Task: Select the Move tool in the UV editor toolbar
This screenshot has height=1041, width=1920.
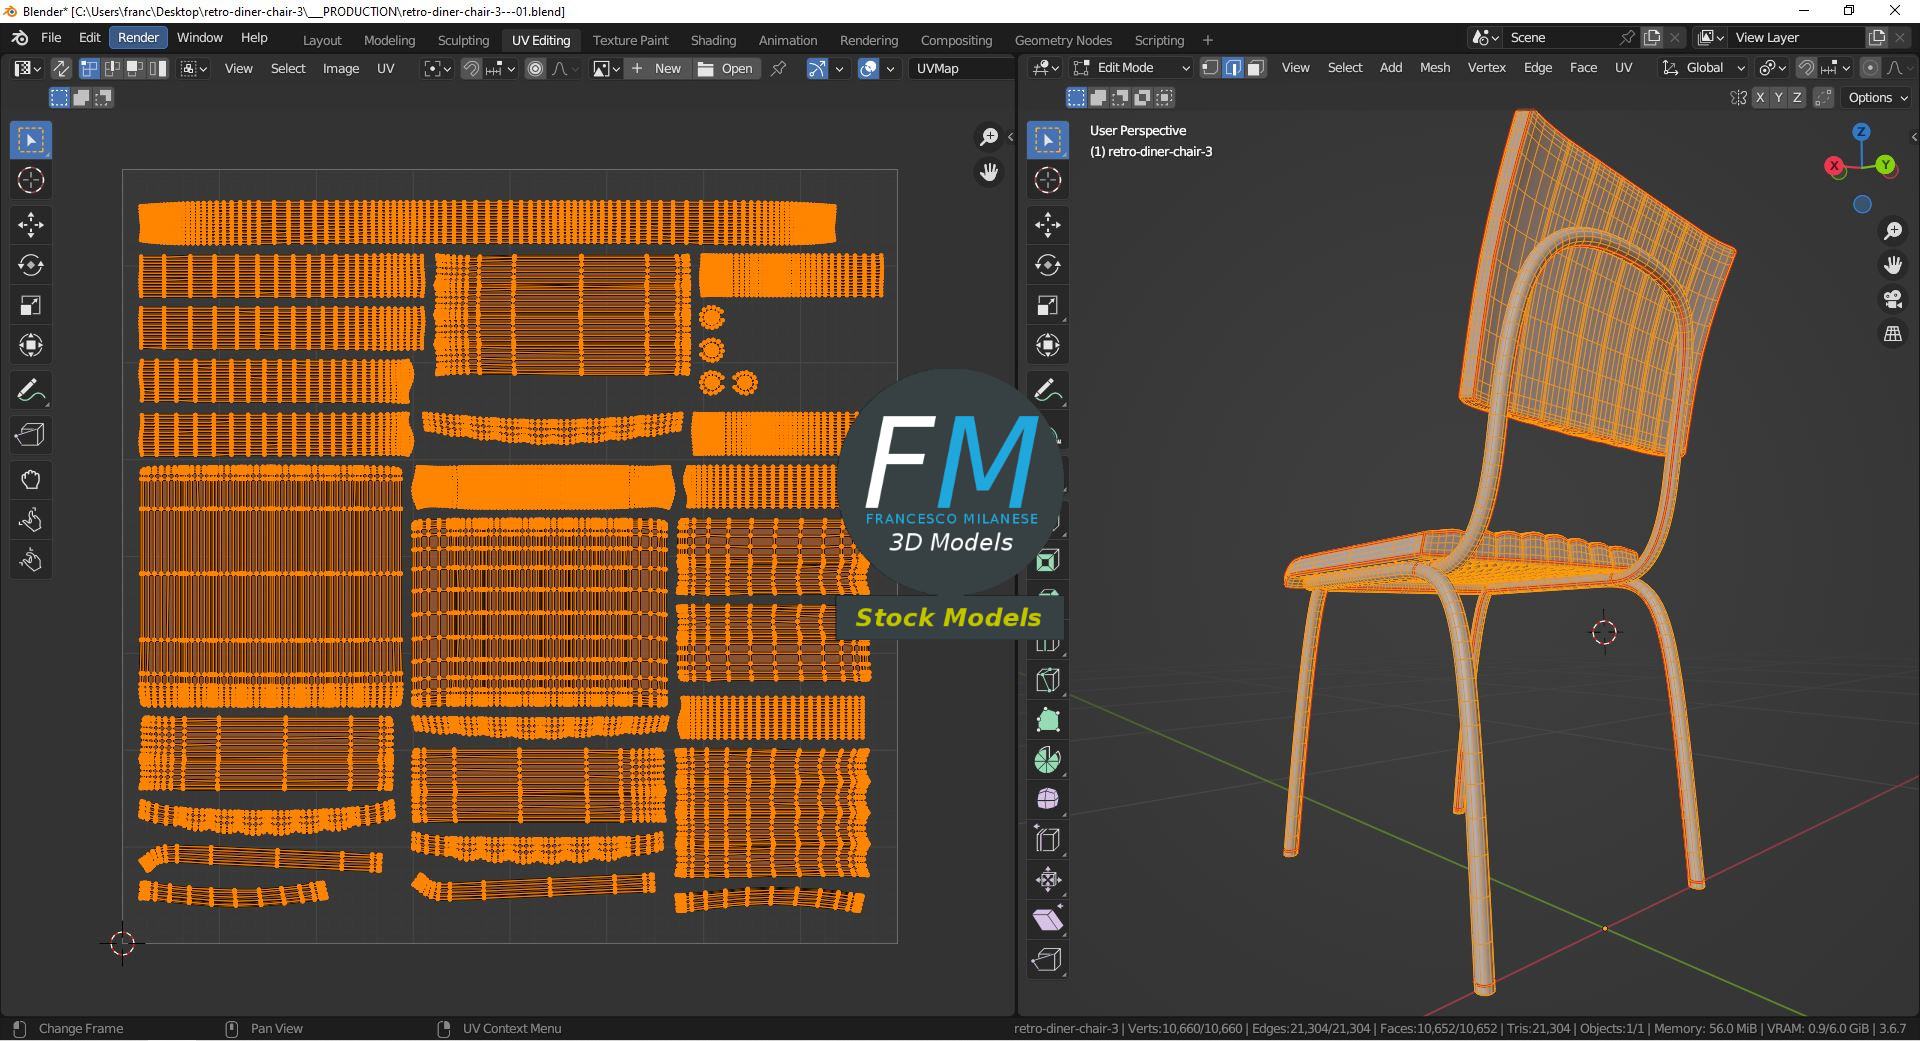Action: point(31,225)
